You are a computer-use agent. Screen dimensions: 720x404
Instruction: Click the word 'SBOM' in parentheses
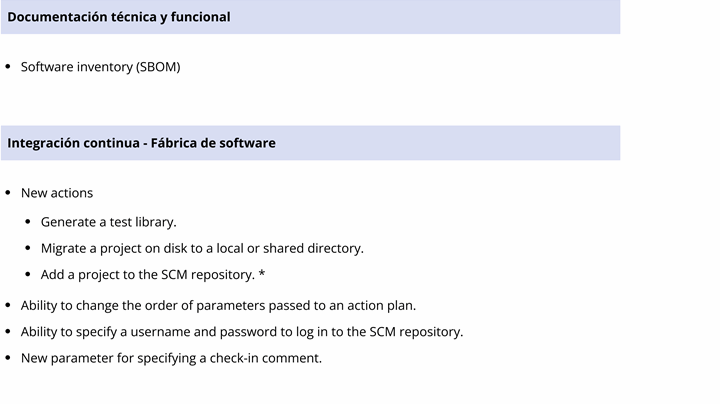(158, 67)
